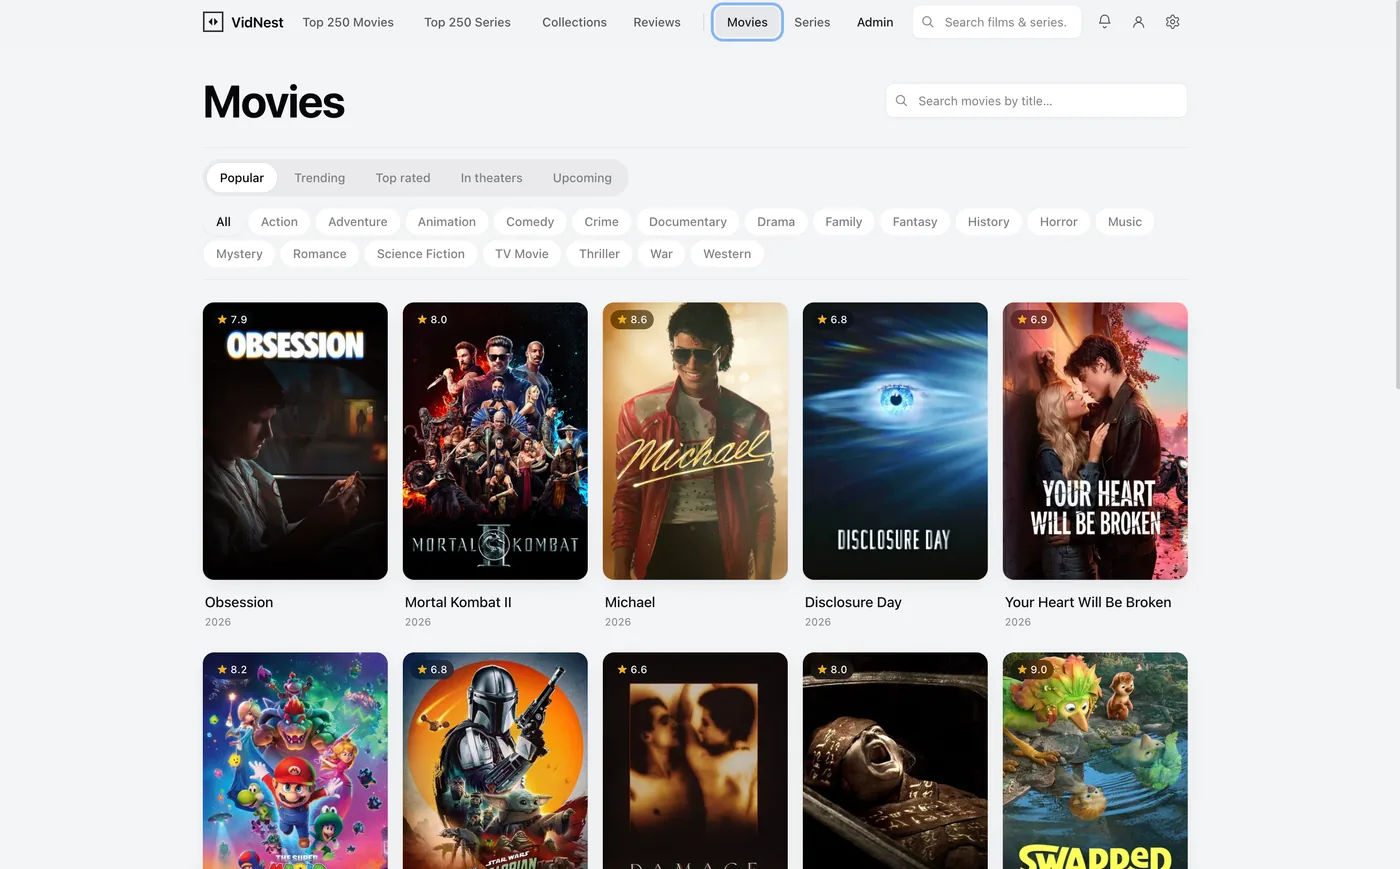This screenshot has width=1400, height=869.
Task: Filter by Comedy genre
Action: pos(530,222)
